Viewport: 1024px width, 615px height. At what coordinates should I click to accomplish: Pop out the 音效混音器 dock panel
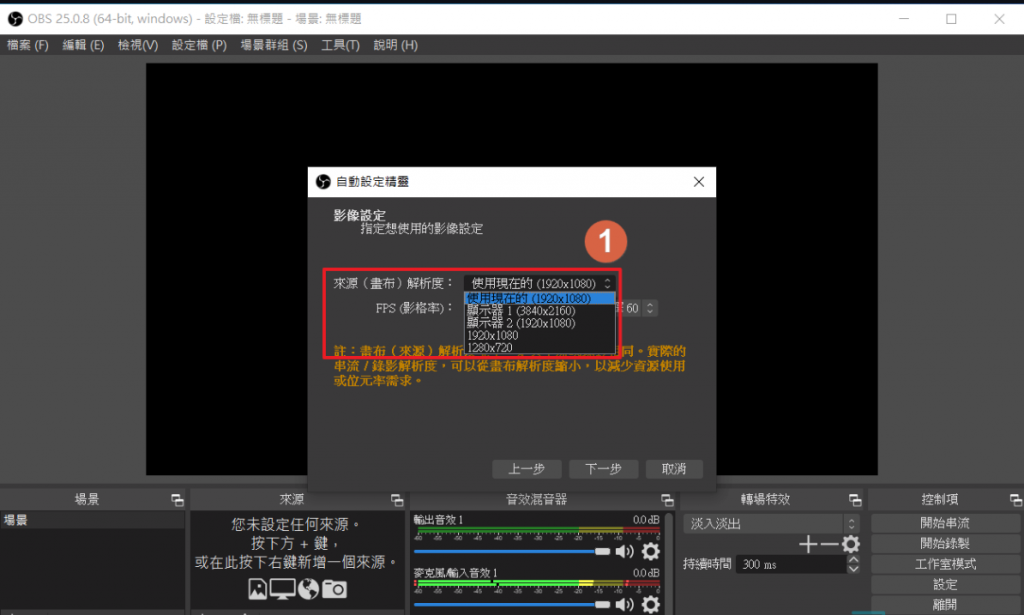[667, 500]
